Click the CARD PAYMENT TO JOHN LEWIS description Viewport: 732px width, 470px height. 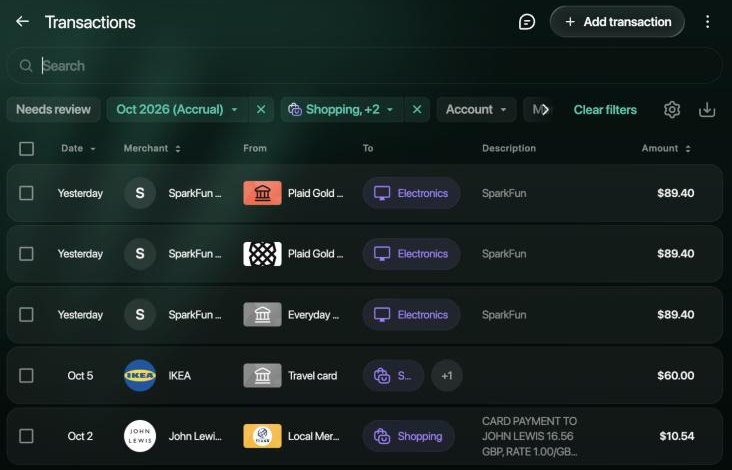pos(529,436)
